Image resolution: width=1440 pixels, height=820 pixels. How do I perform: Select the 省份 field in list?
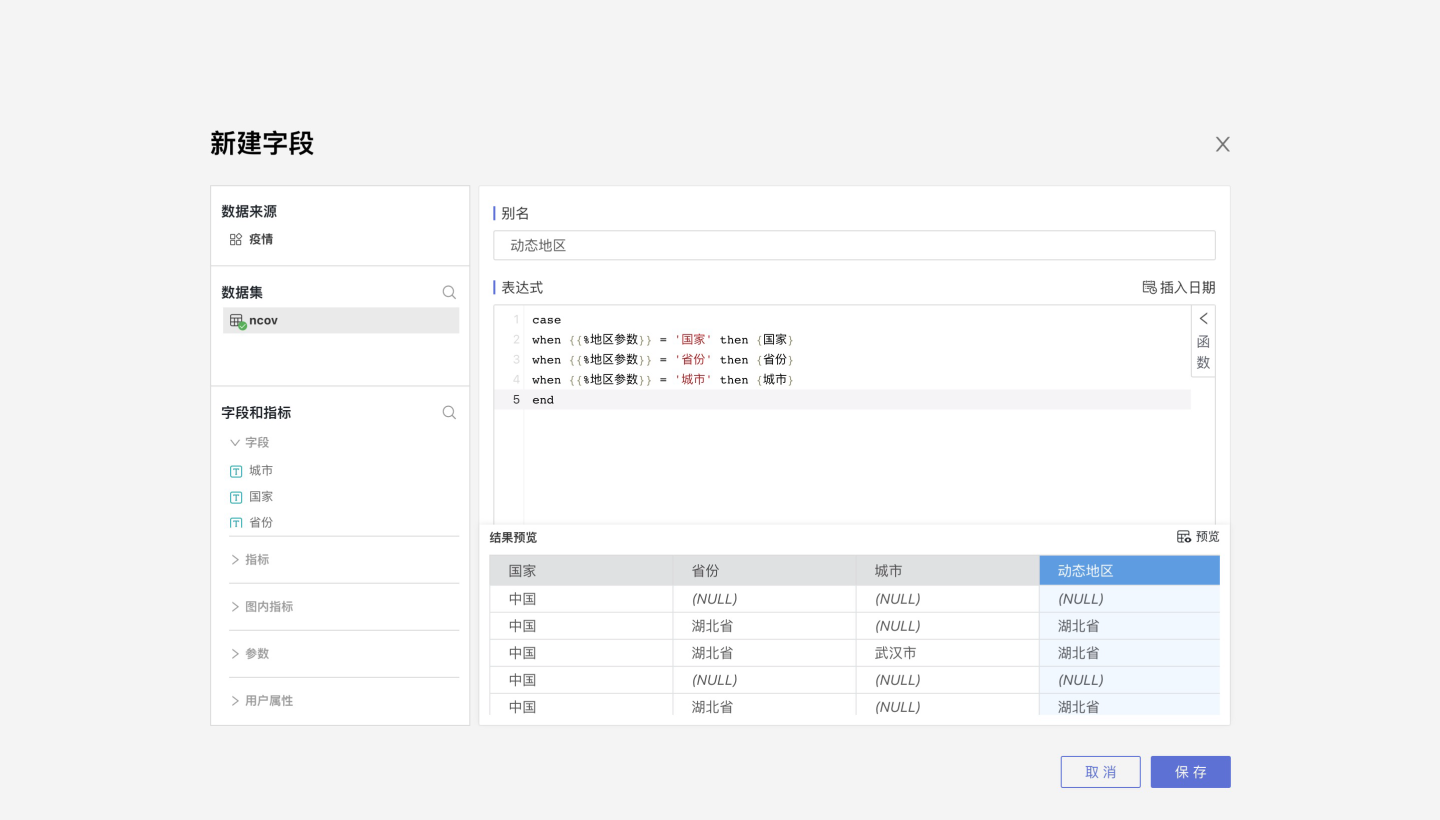260,522
